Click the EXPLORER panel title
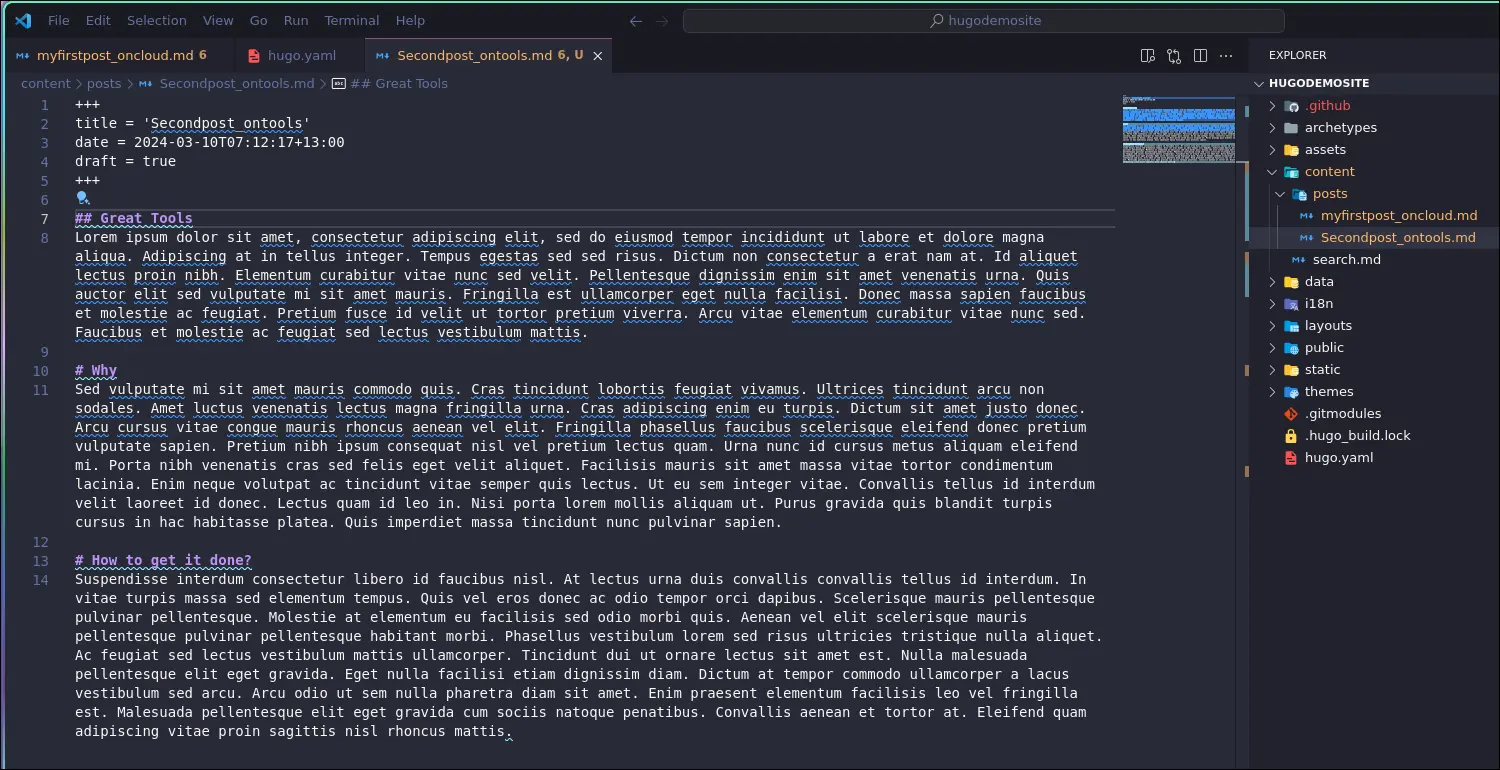This screenshot has width=1500, height=770. 1297,56
